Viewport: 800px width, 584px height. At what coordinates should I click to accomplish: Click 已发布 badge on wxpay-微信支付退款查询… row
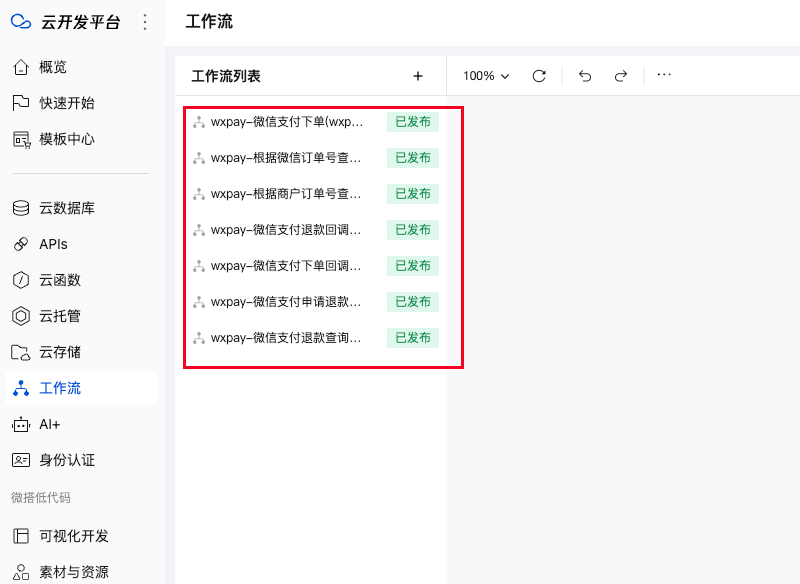[413, 338]
